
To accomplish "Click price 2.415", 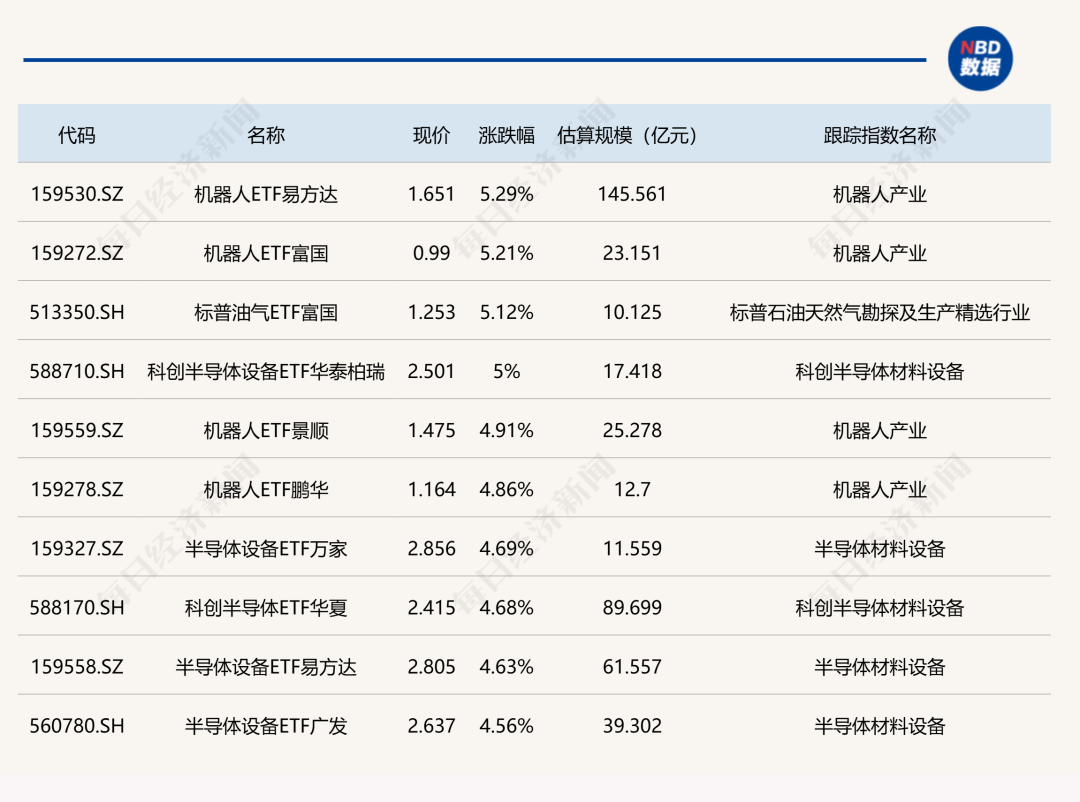I will [431, 608].
